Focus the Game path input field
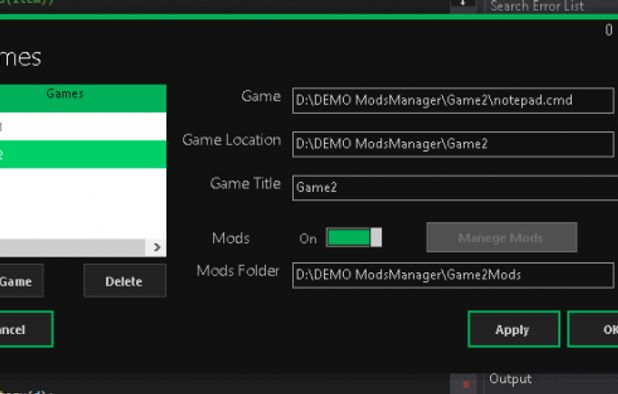The width and height of the screenshot is (618, 394). point(453,100)
